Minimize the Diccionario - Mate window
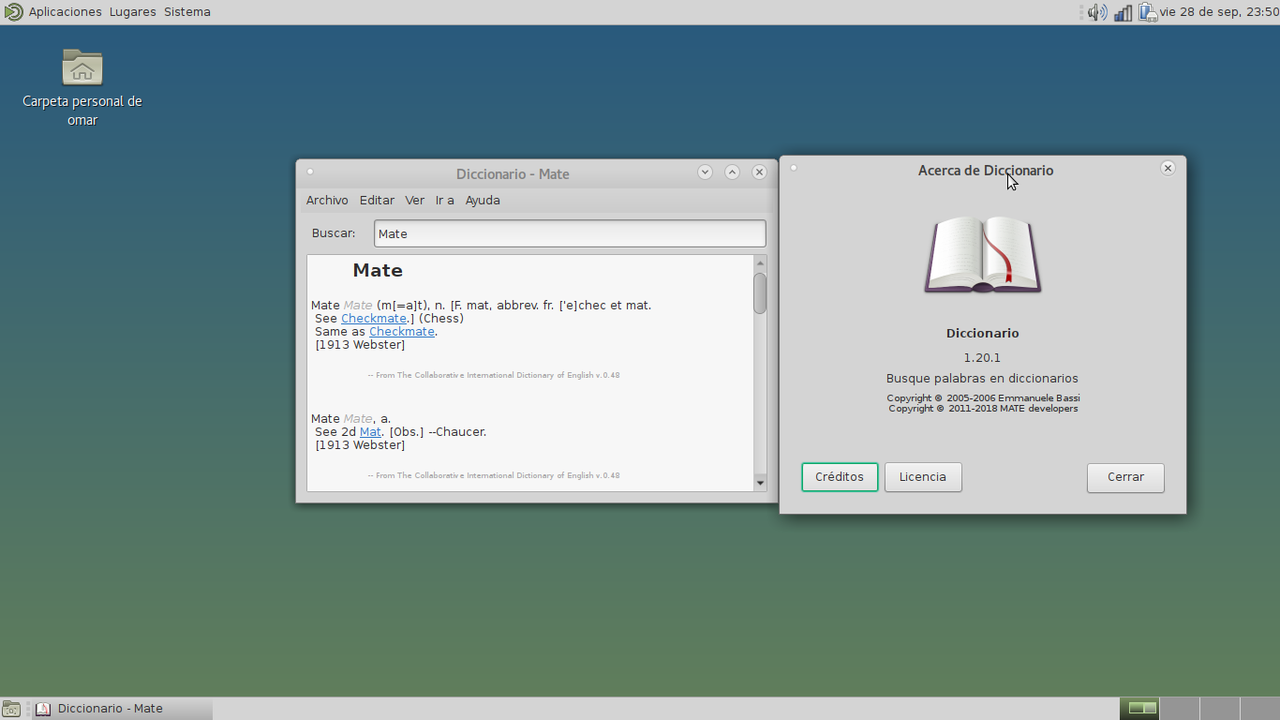This screenshot has width=1280, height=720. 705,172
